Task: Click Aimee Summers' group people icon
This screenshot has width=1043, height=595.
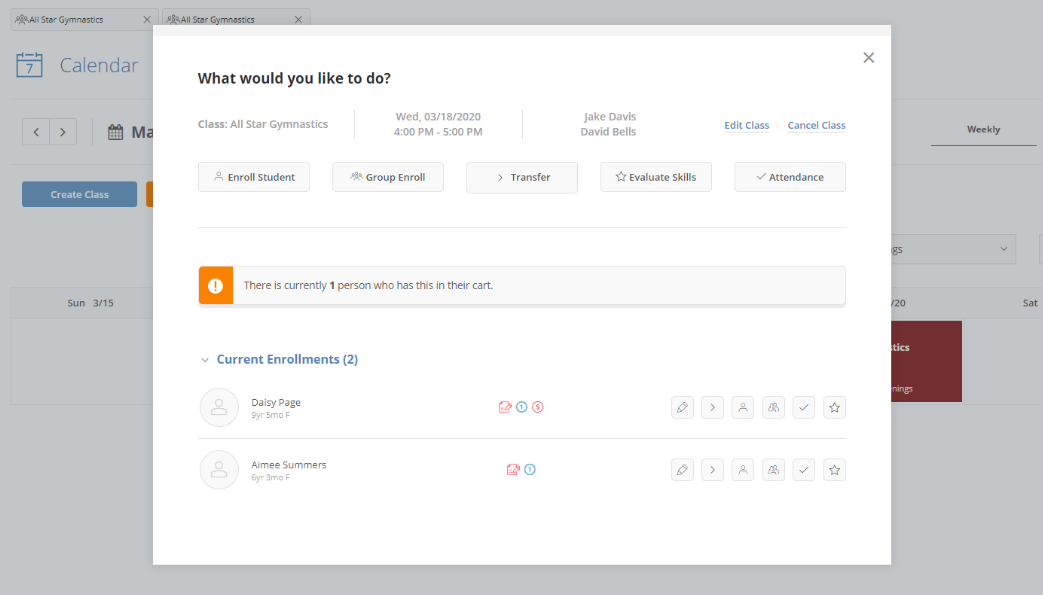Action: point(774,470)
